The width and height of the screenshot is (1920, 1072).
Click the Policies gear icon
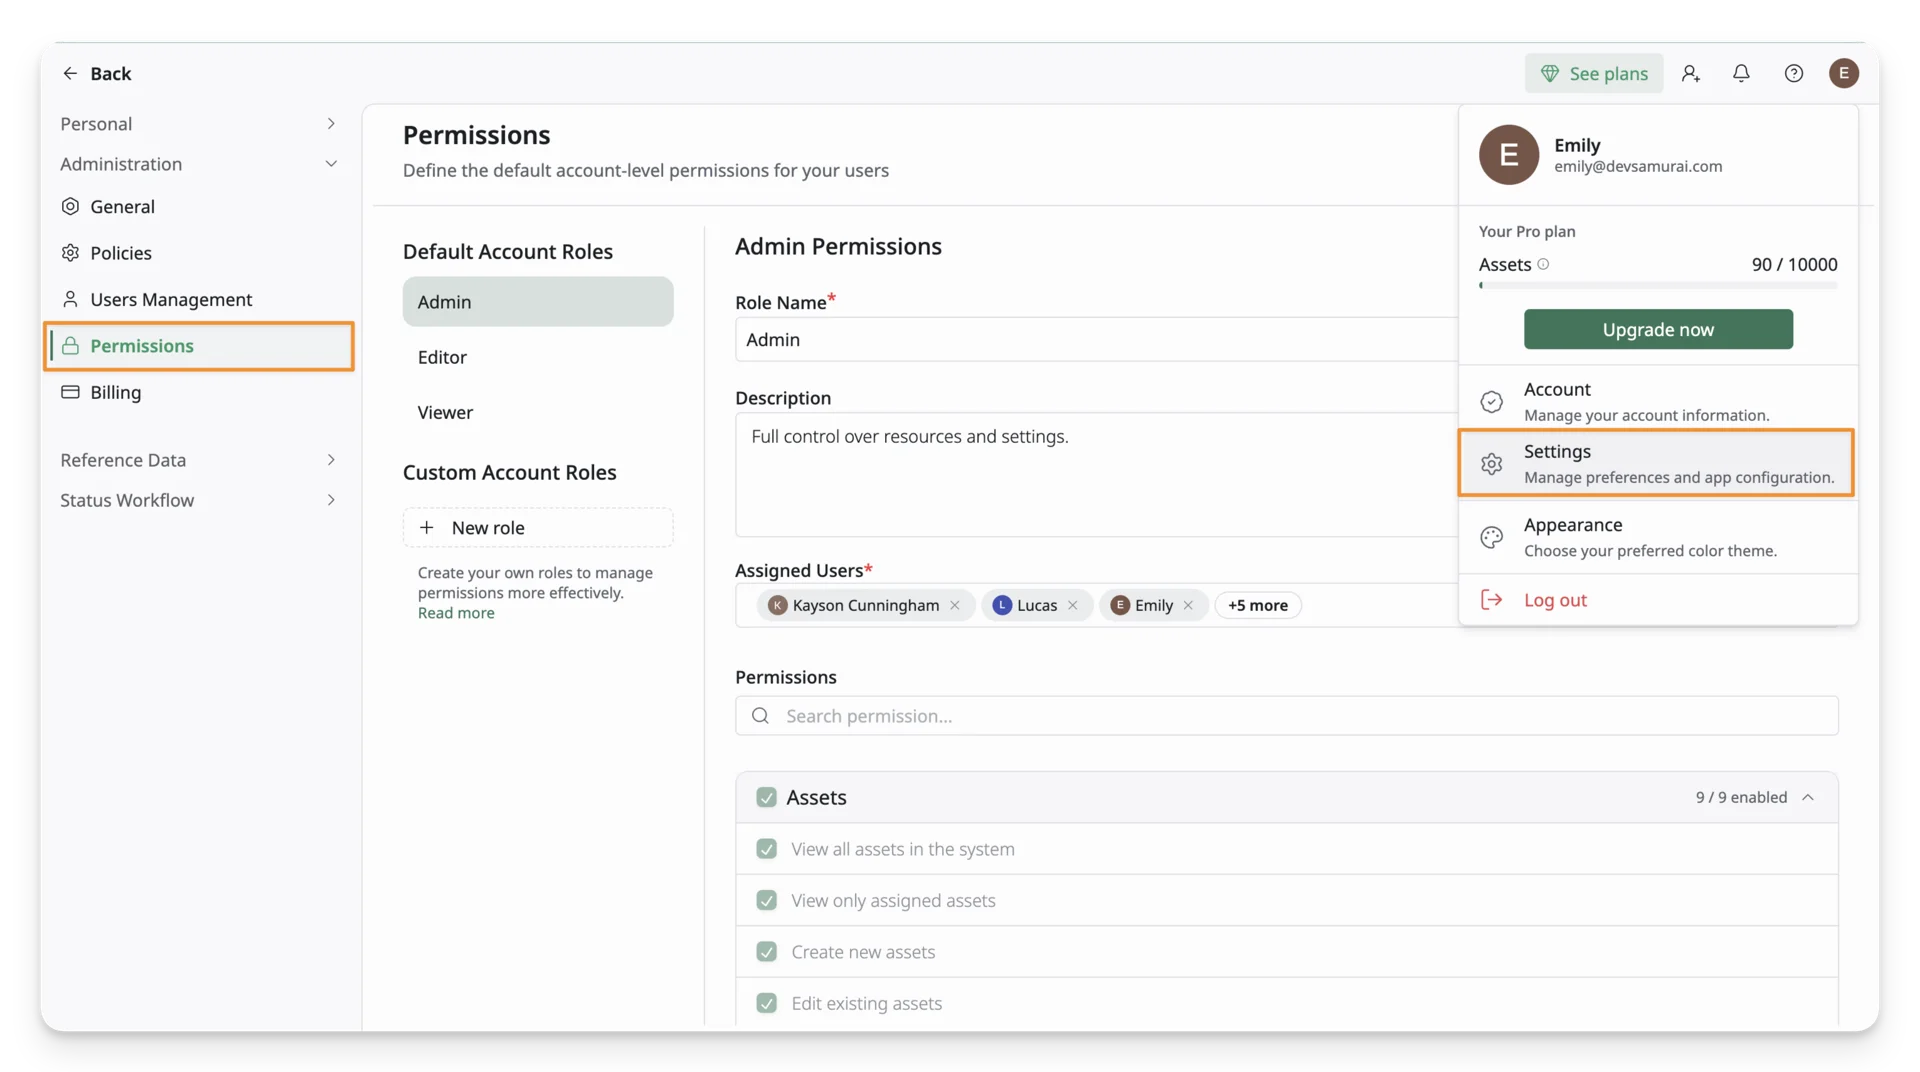click(70, 252)
